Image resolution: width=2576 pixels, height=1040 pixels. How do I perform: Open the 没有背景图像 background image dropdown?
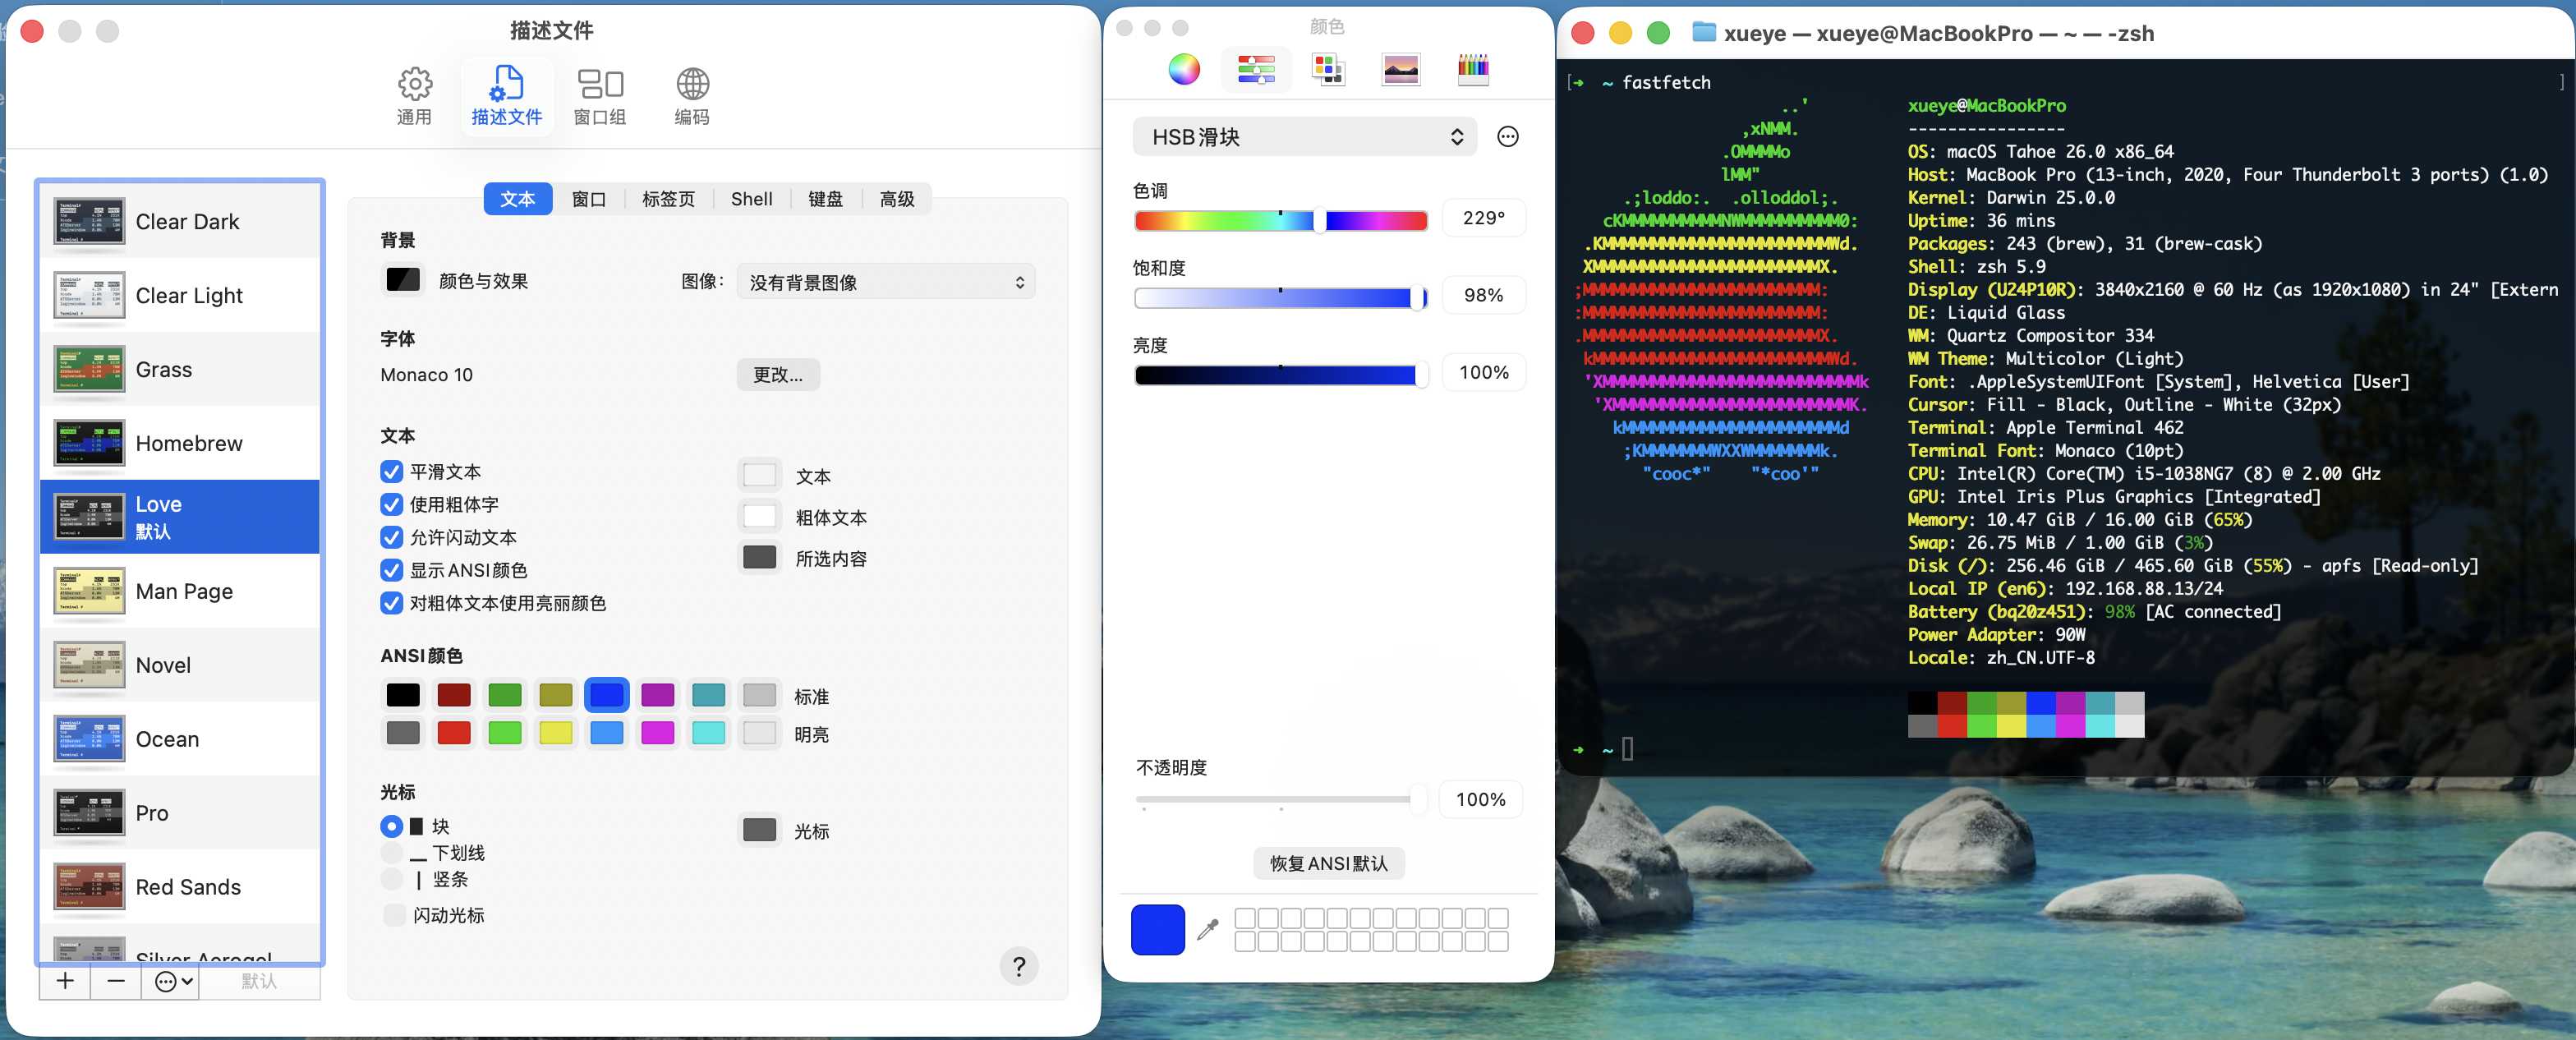886,282
